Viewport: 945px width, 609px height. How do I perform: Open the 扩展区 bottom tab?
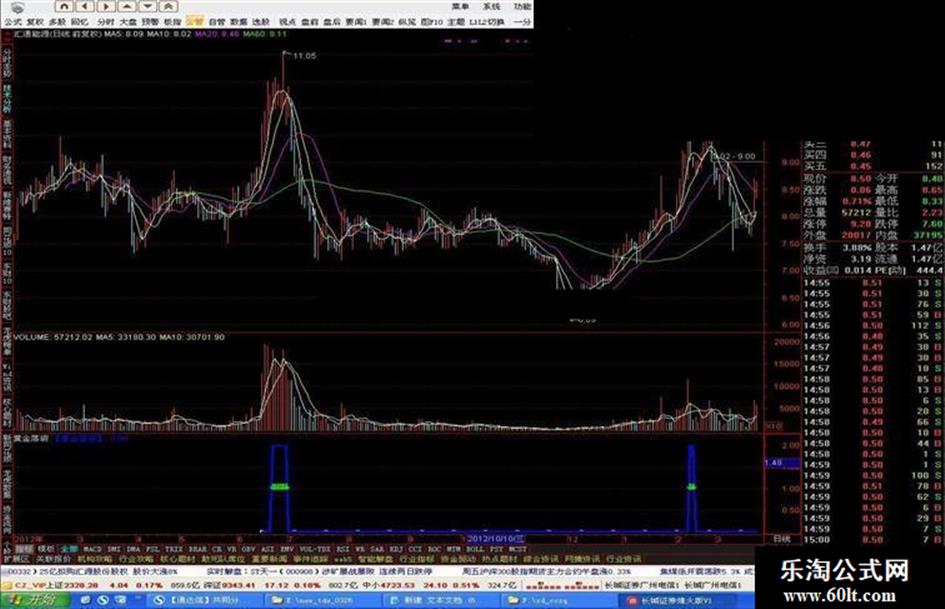coord(17,559)
